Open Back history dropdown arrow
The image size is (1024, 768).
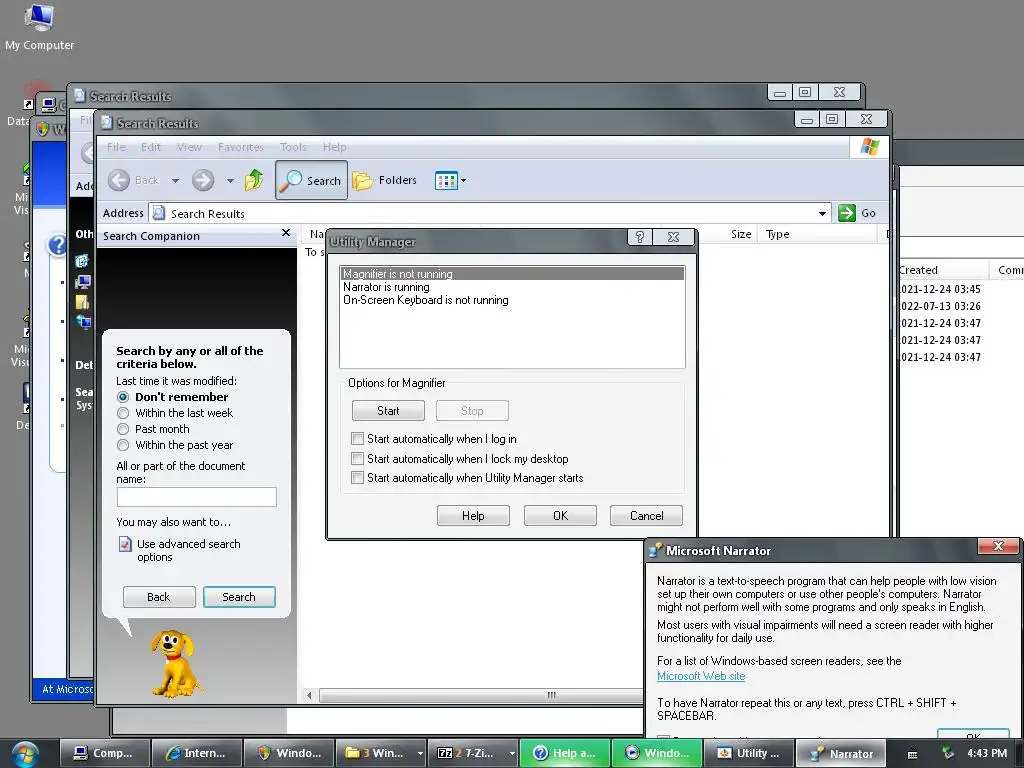tap(175, 180)
